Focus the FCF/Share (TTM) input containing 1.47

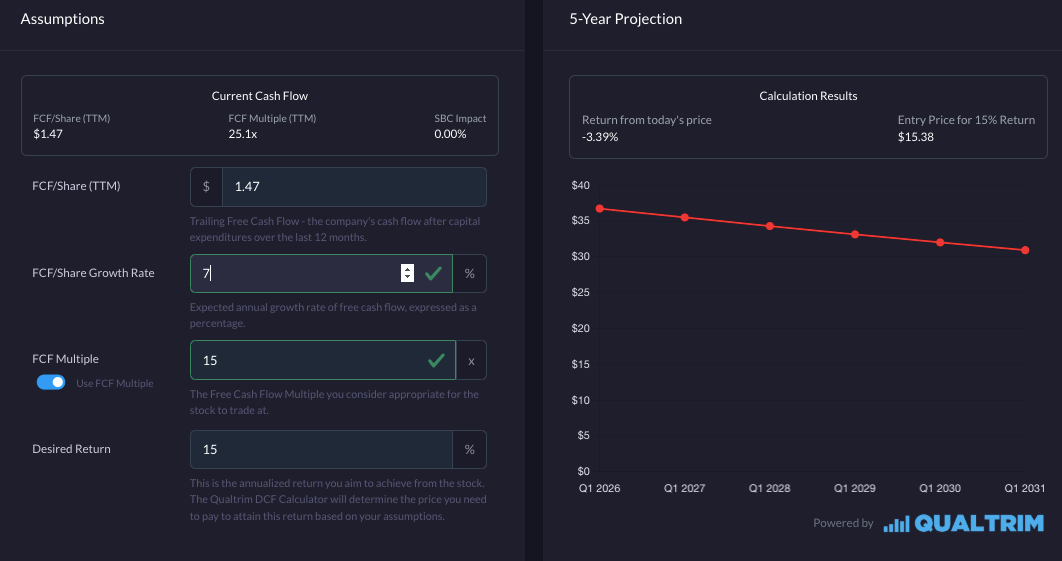[353, 187]
